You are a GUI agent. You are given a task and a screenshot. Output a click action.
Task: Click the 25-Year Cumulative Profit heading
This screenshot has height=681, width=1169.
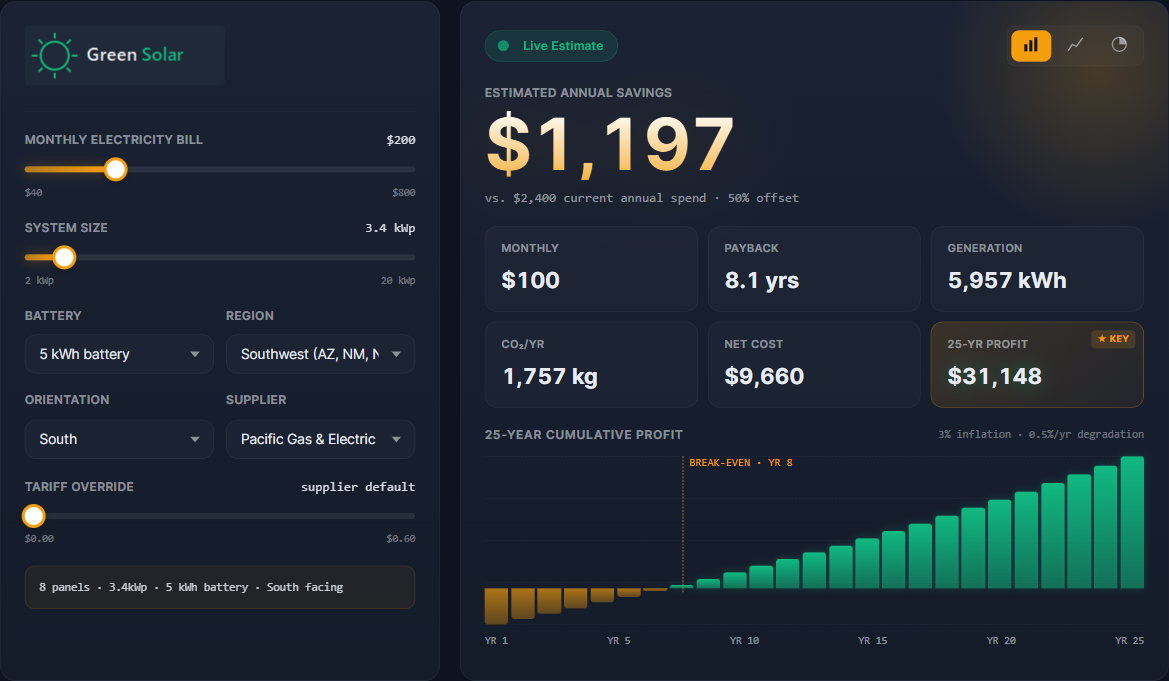click(x=584, y=435)
